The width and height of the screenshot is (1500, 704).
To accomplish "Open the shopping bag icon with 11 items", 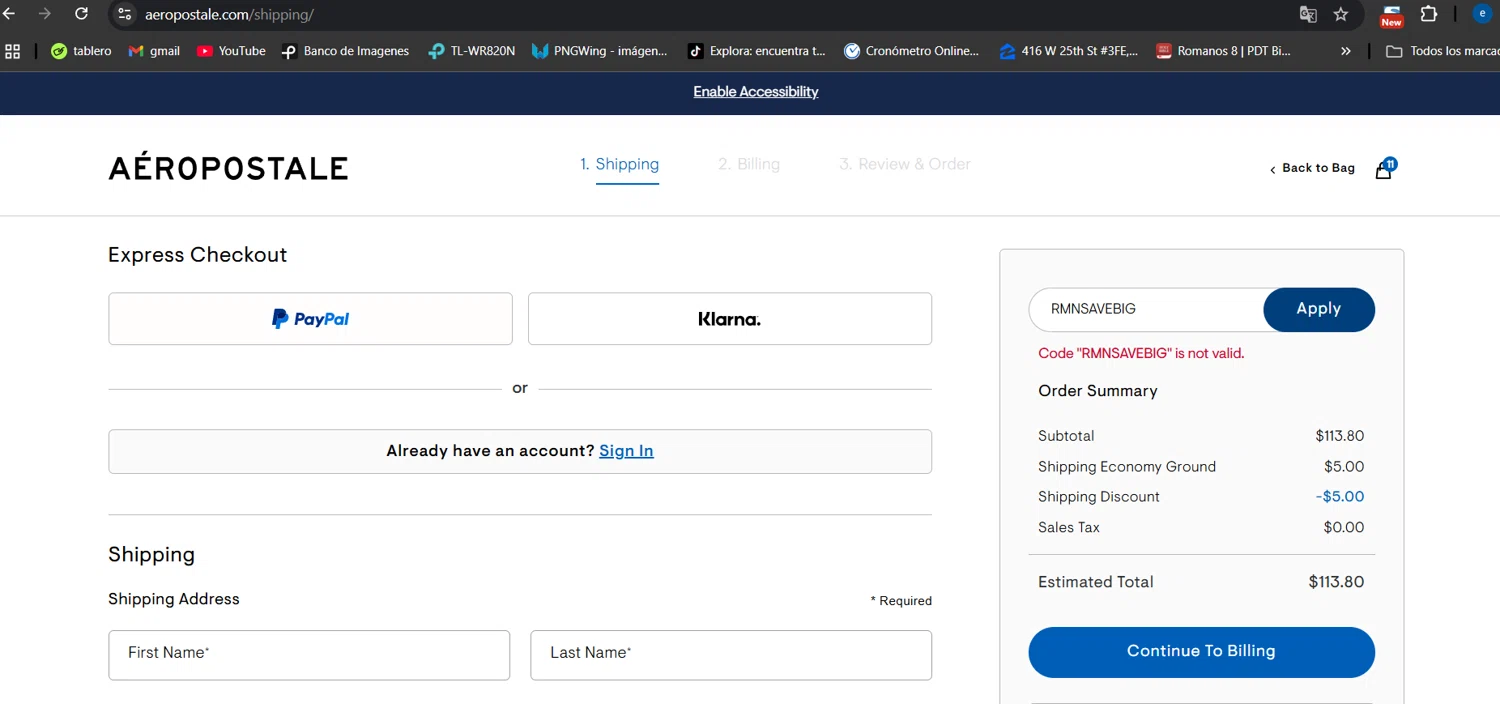I will (1385, 168).
